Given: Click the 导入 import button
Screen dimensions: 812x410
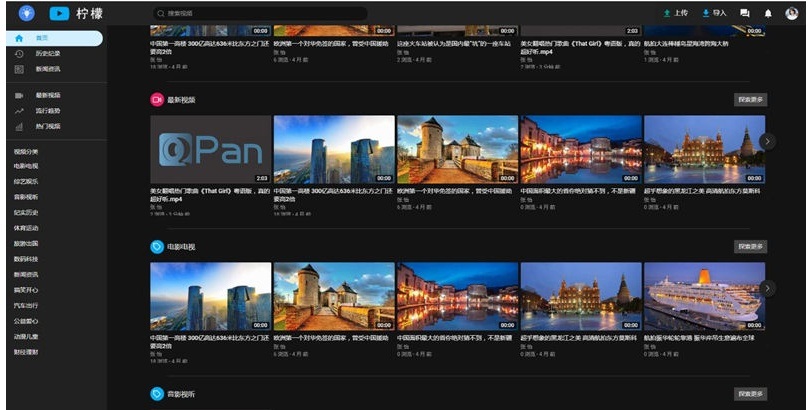Looking at the screenshot, I should (714, 13).
